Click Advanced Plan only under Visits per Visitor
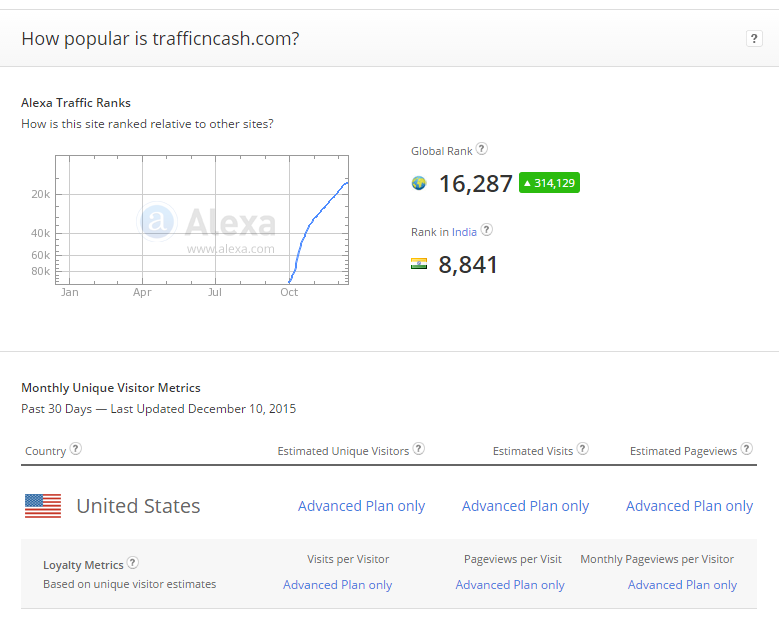Image resolution: width=779 pixels, height=619 pixels. pos(337,585)
